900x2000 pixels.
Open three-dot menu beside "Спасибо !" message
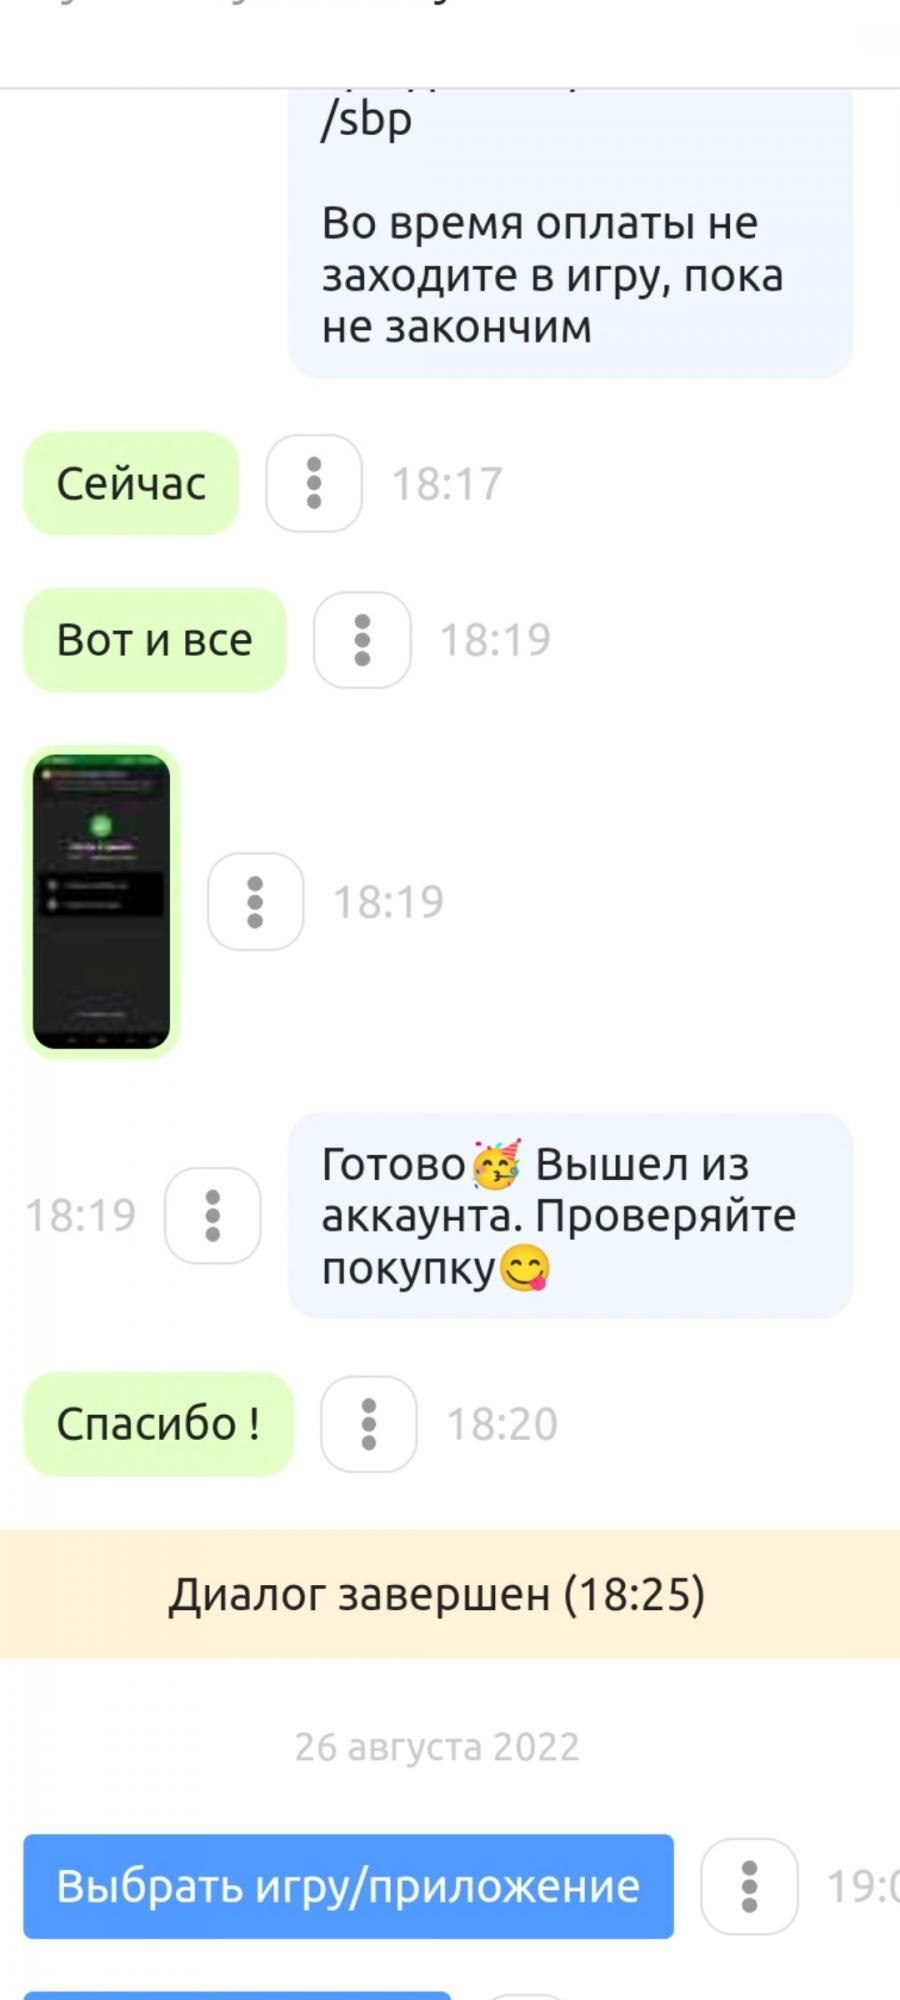pos(368,1424)
